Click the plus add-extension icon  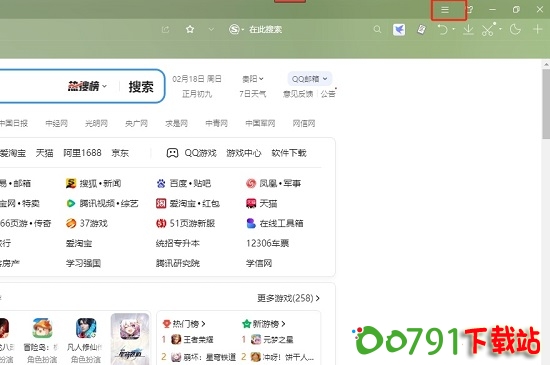[537, 29]
